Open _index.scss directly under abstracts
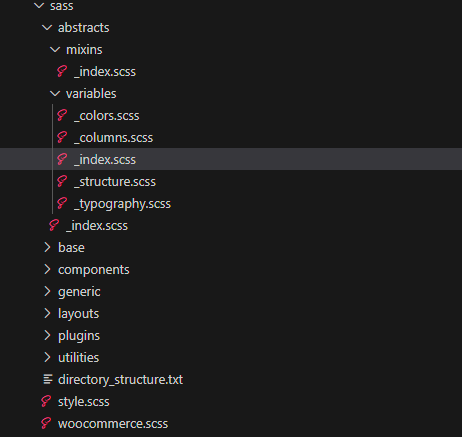This screenshot has height=437, width=462. (97, 226)
